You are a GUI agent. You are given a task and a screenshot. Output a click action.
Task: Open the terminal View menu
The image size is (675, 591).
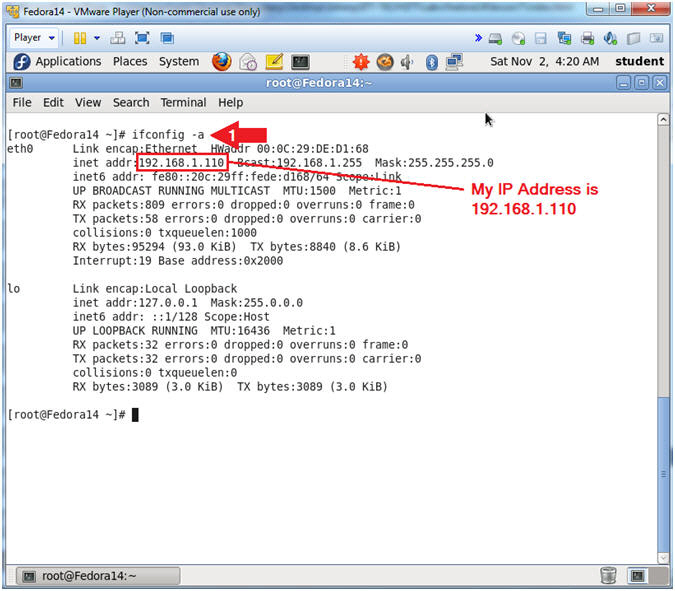pos(88,102)
